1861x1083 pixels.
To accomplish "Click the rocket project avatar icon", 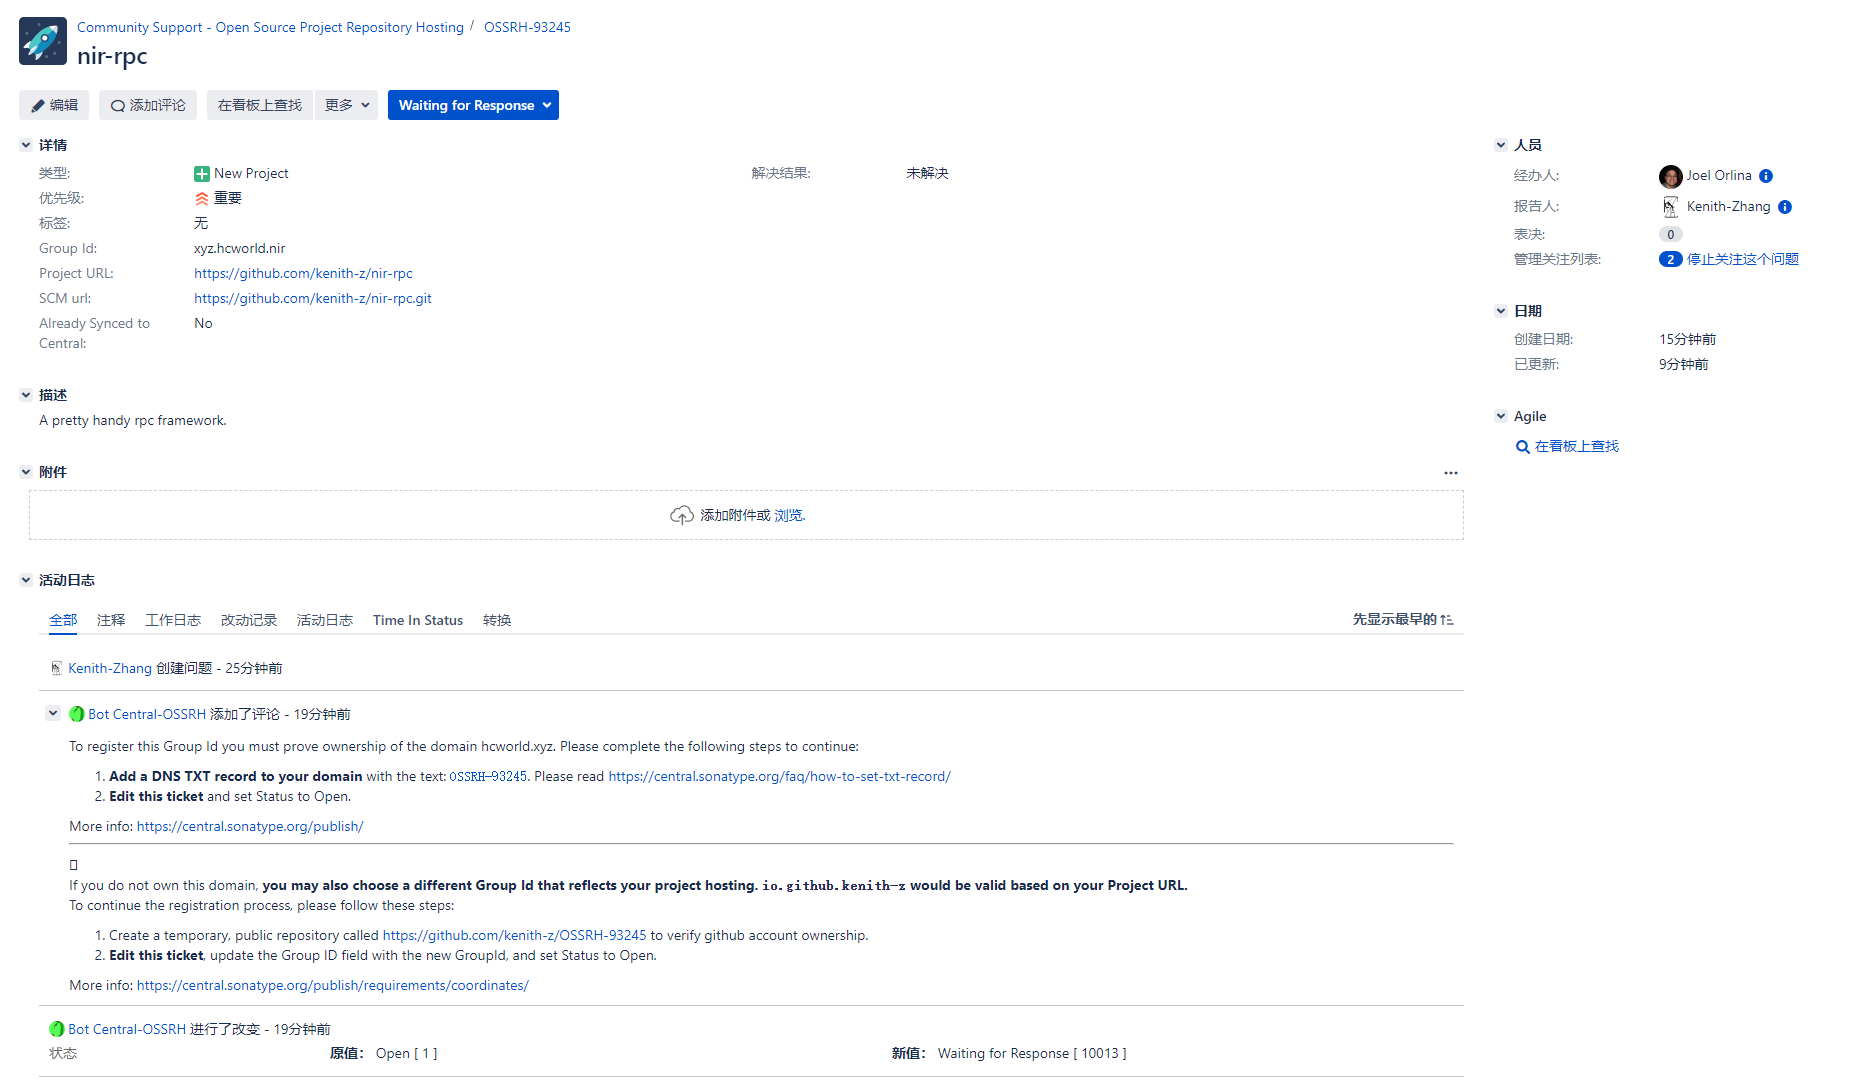I will pos(43,41).
